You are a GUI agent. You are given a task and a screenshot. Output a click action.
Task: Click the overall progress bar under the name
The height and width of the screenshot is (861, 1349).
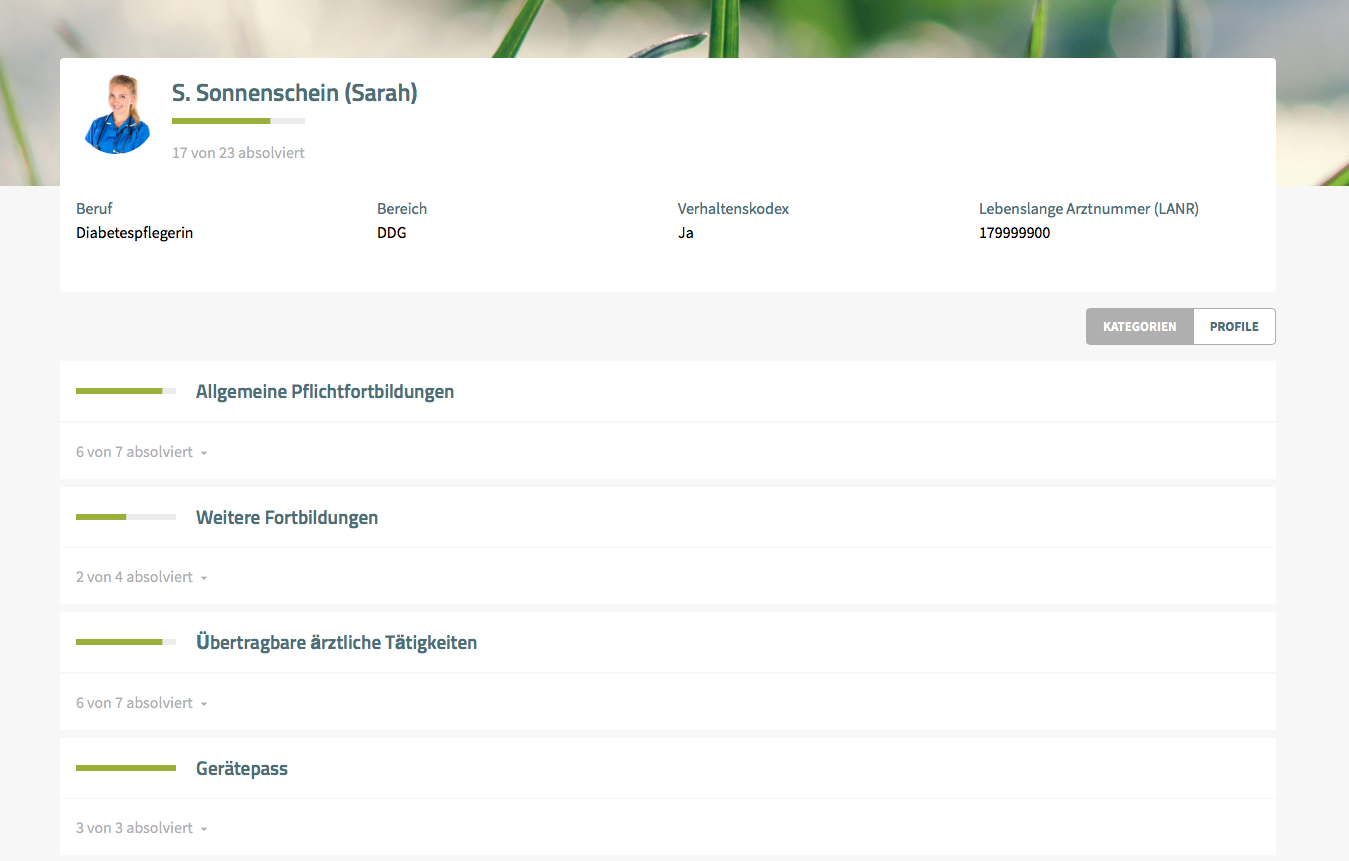point(238,121)
